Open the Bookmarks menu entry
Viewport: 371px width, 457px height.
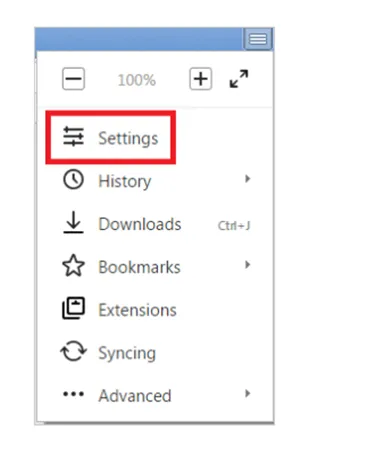pos(155,266)
